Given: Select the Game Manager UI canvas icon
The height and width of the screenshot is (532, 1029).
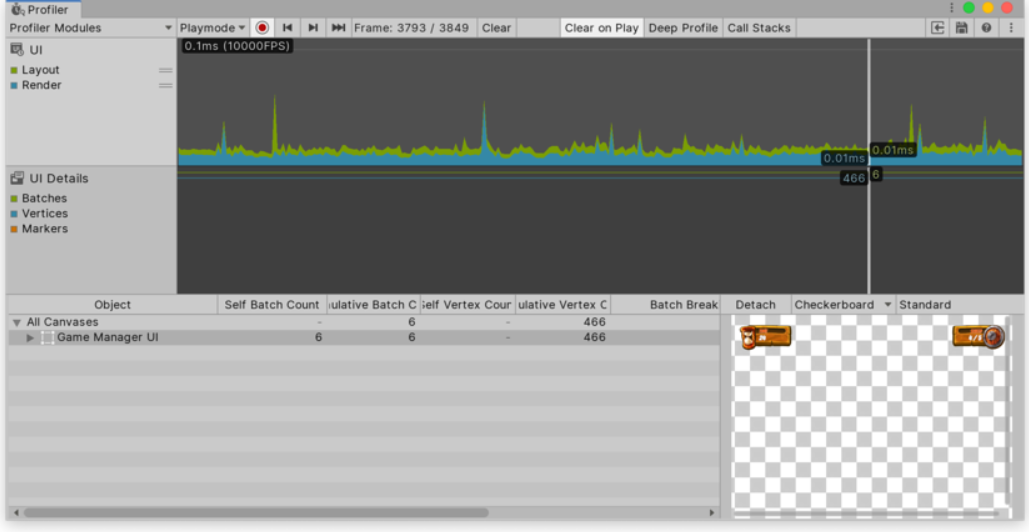Looking at the screenshot, I should (x=47, y=338).
